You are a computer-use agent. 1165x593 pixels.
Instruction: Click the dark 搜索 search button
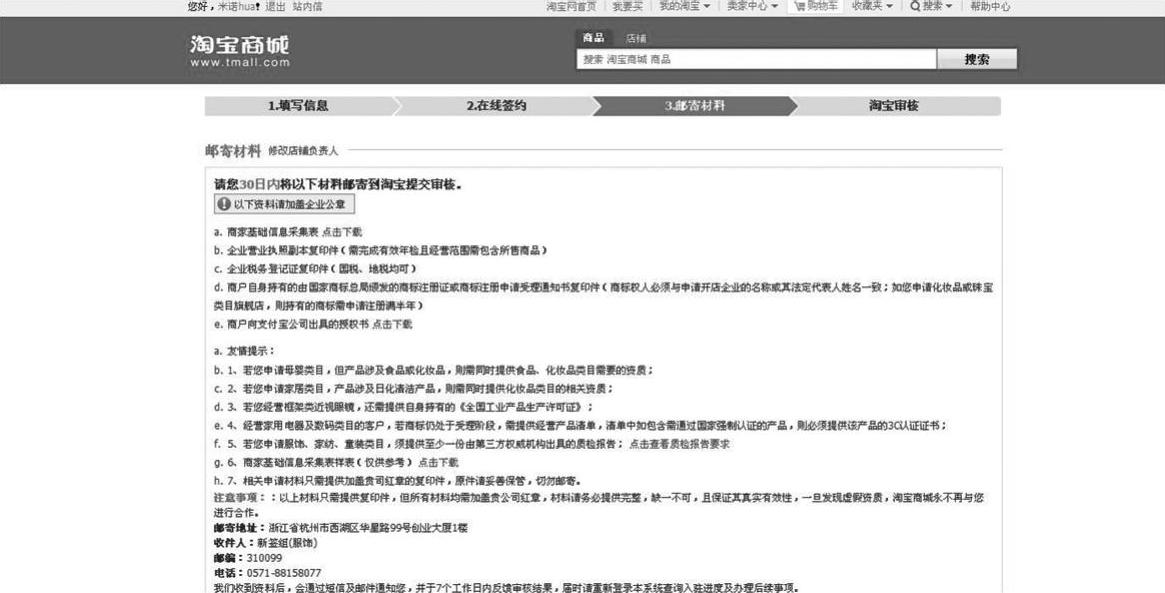pyautogui.click(x=977, y=59)
